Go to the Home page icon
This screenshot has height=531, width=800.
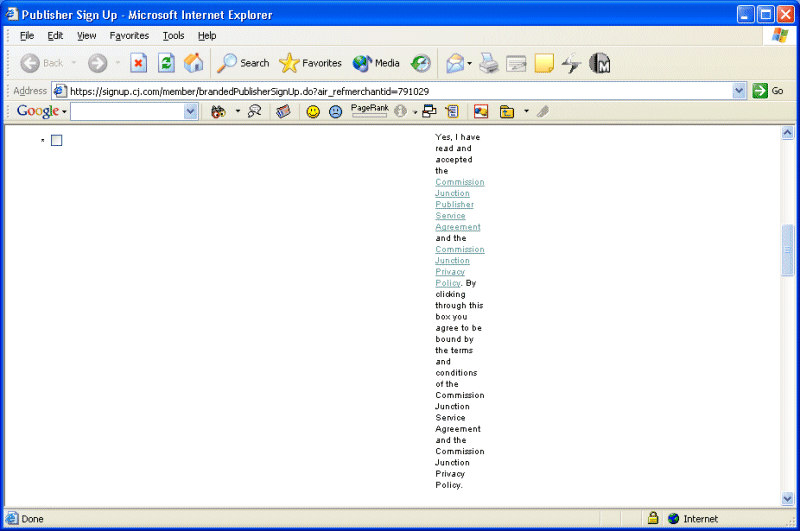[193, 63]
